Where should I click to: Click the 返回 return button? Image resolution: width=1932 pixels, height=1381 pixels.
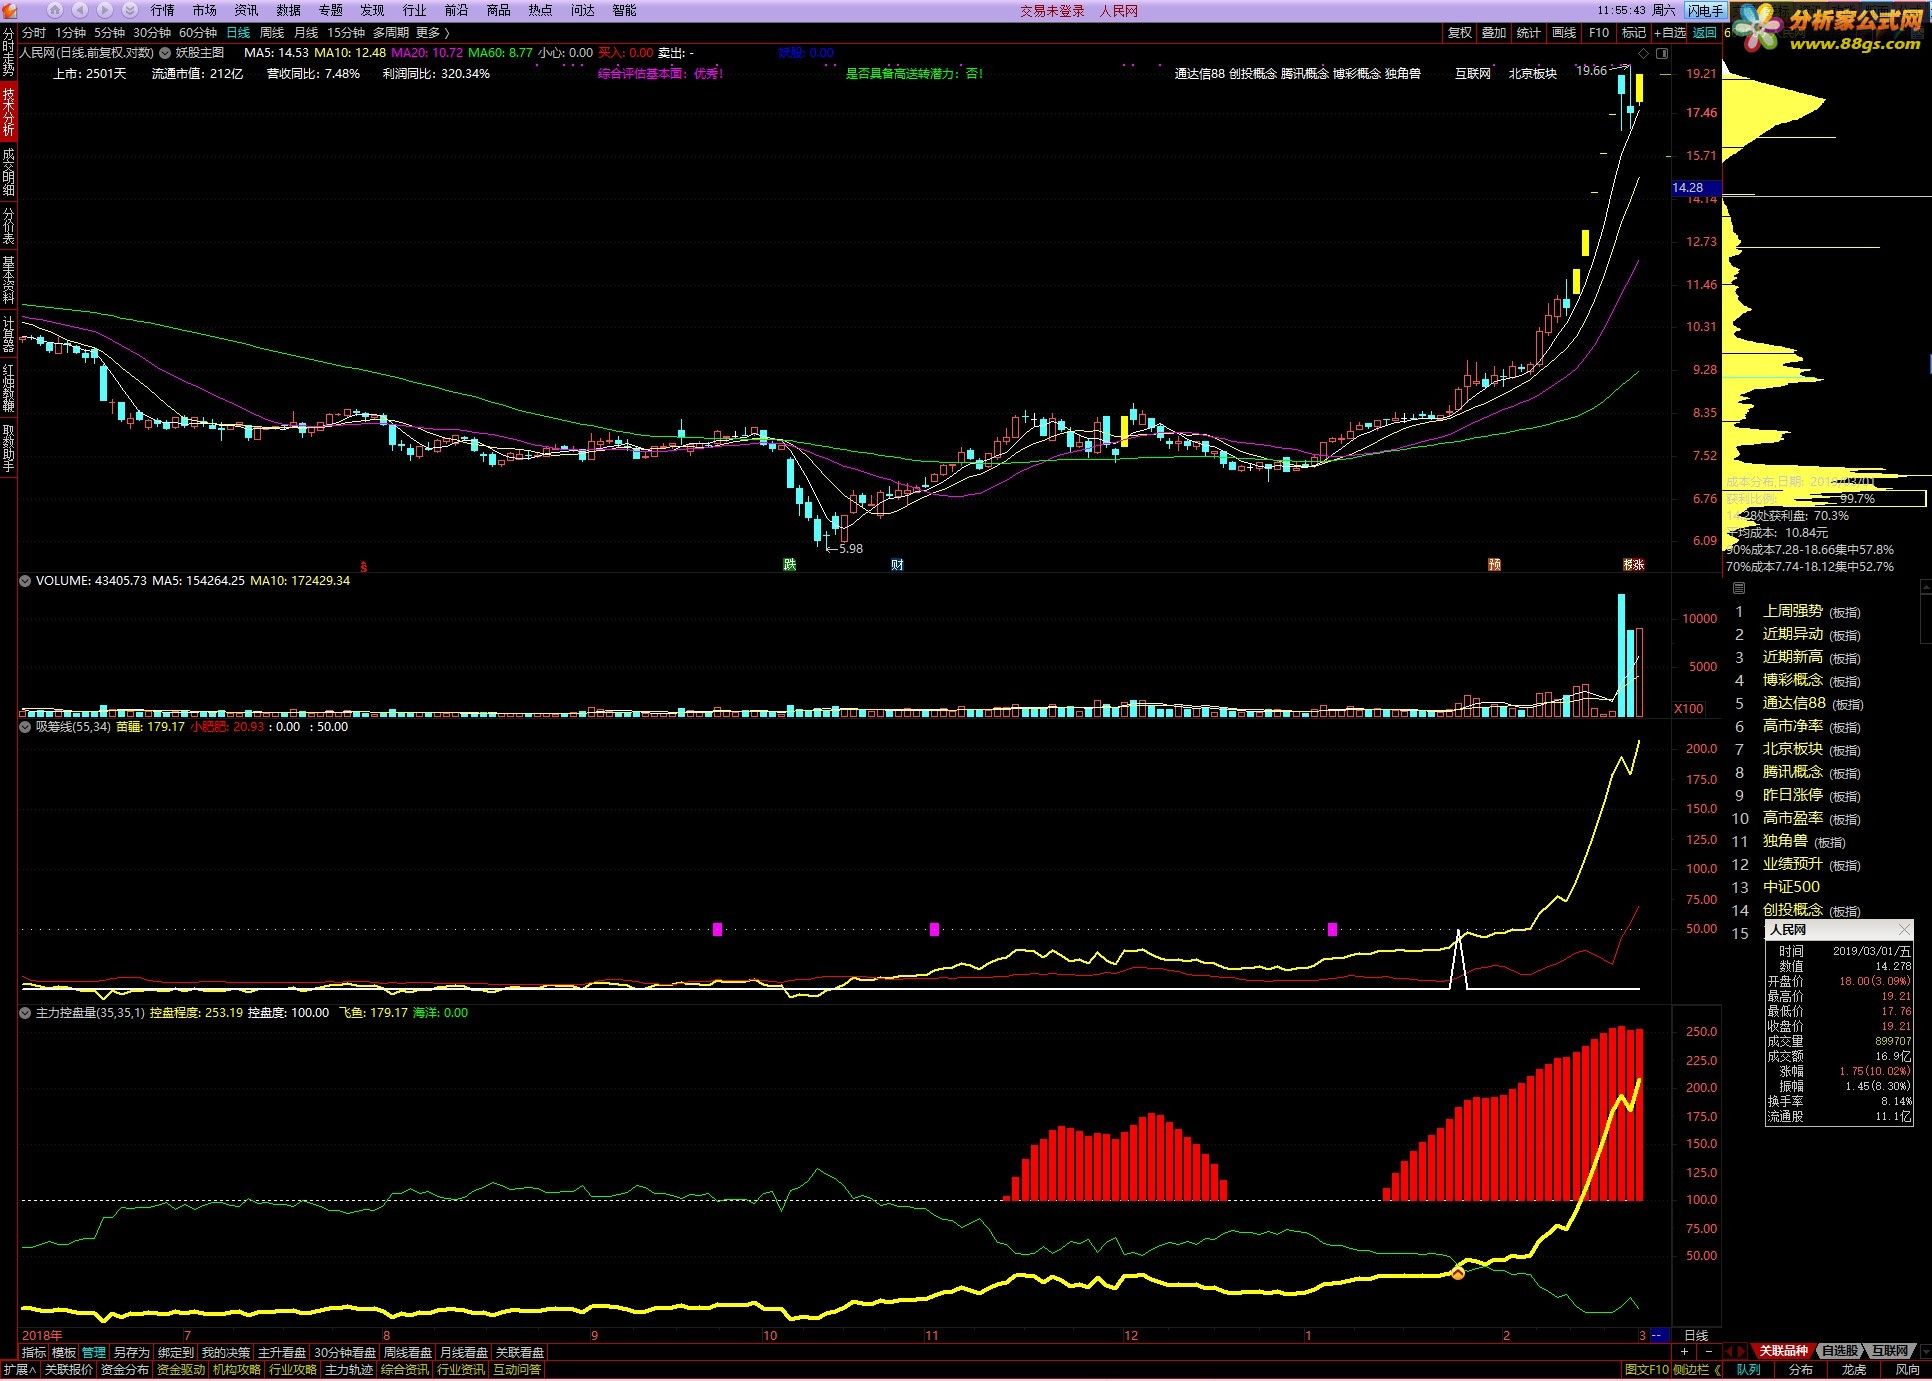click(x=1704, y=33)
